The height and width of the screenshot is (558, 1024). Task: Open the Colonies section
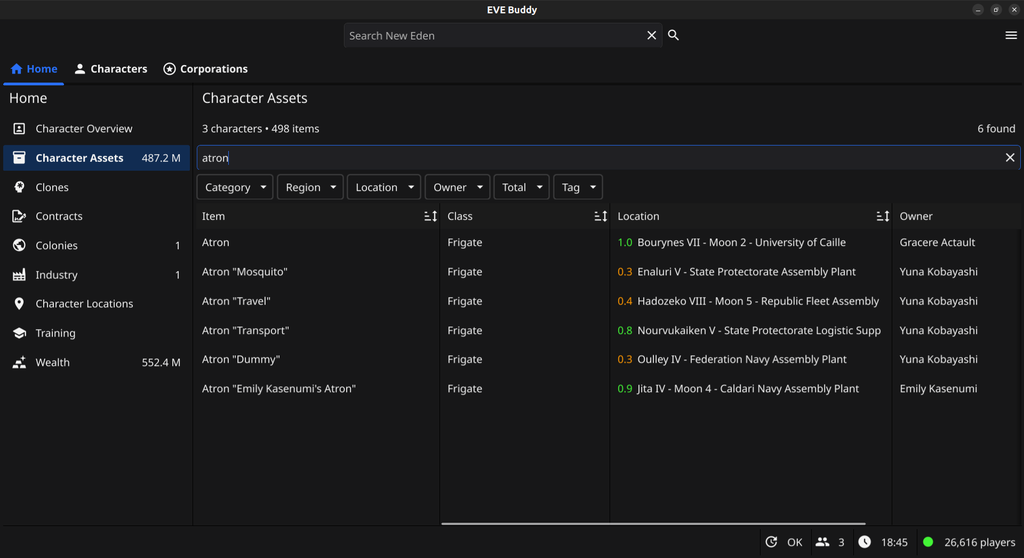point(96,246)
